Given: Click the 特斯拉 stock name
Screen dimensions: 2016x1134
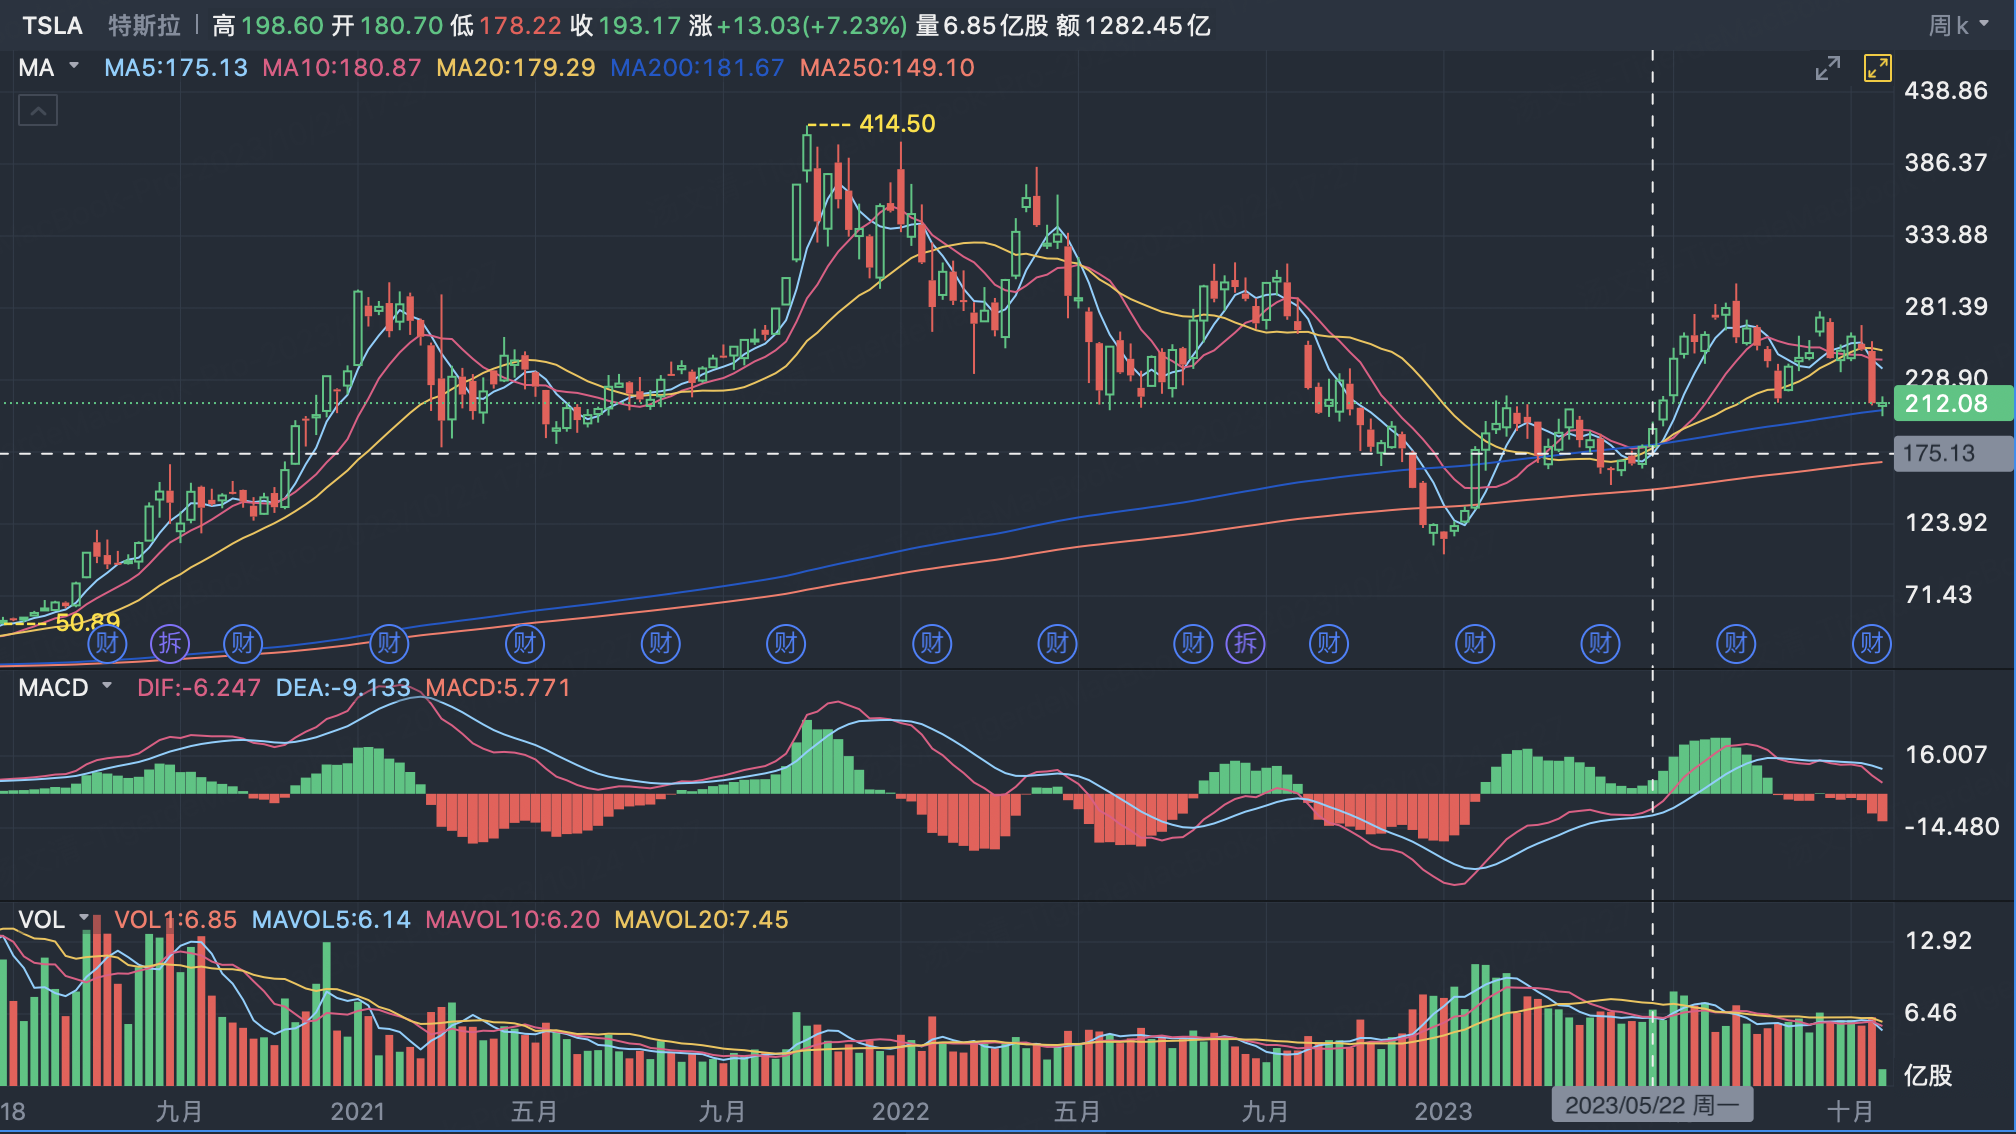Looking at the screenshot, I should (144, 25).
